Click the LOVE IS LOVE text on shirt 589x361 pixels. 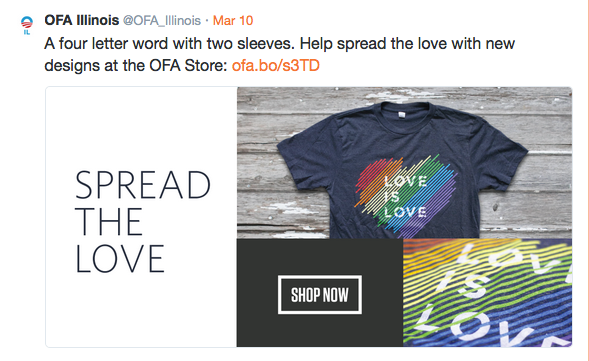(405, 196)
